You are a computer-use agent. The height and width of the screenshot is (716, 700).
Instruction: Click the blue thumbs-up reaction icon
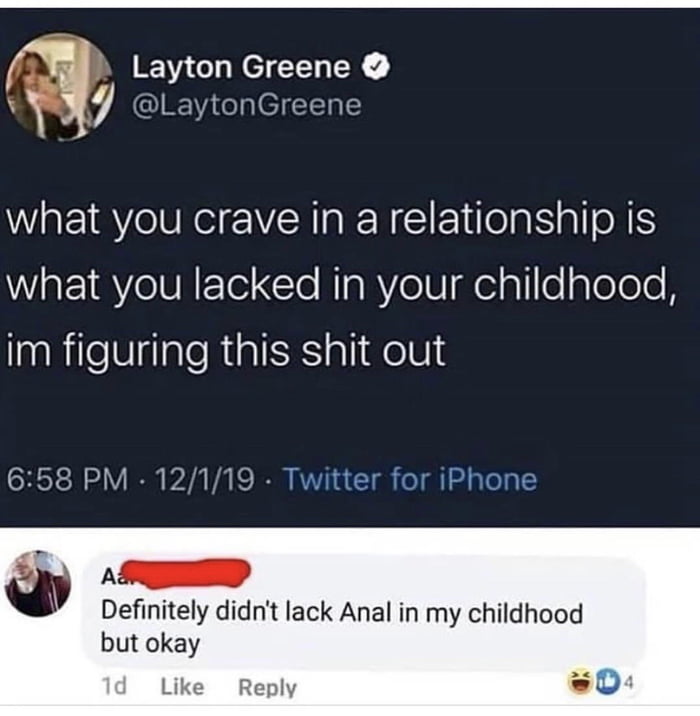(599, 683)
